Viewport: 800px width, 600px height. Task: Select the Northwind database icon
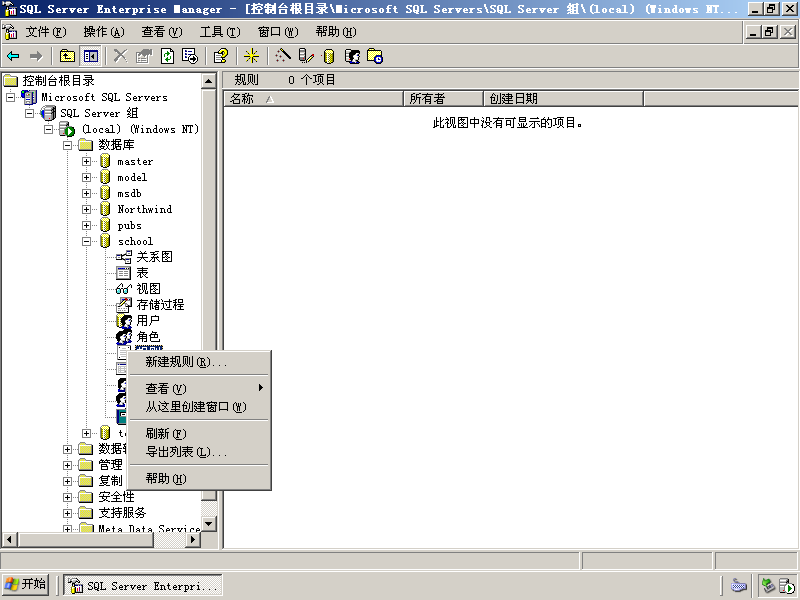pyautogui.click(x=105, y=209)
